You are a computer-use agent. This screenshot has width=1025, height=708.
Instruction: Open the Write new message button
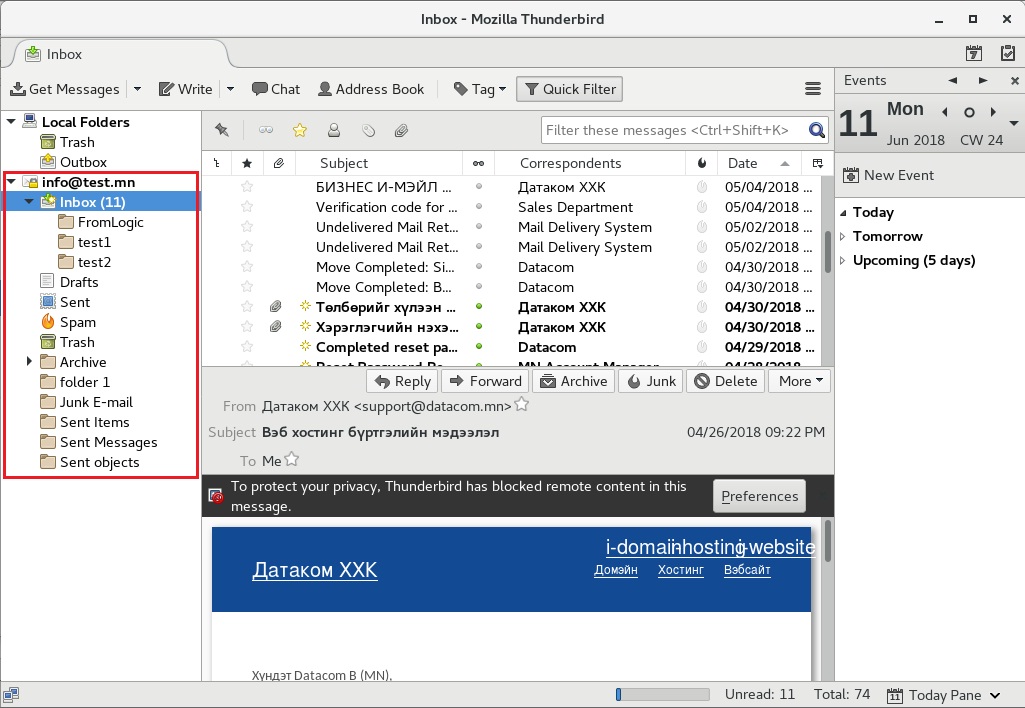[186, 89]
